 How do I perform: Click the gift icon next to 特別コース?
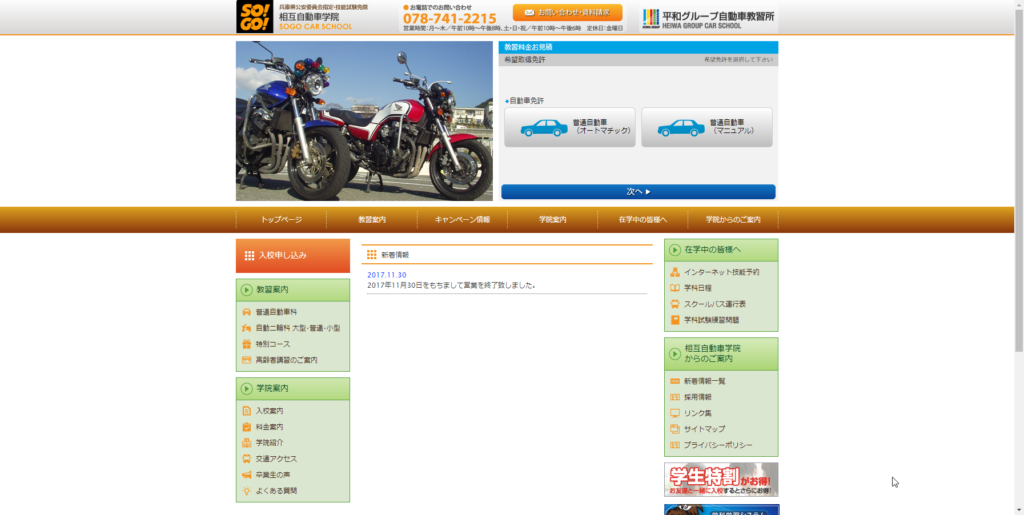point(246,344)
